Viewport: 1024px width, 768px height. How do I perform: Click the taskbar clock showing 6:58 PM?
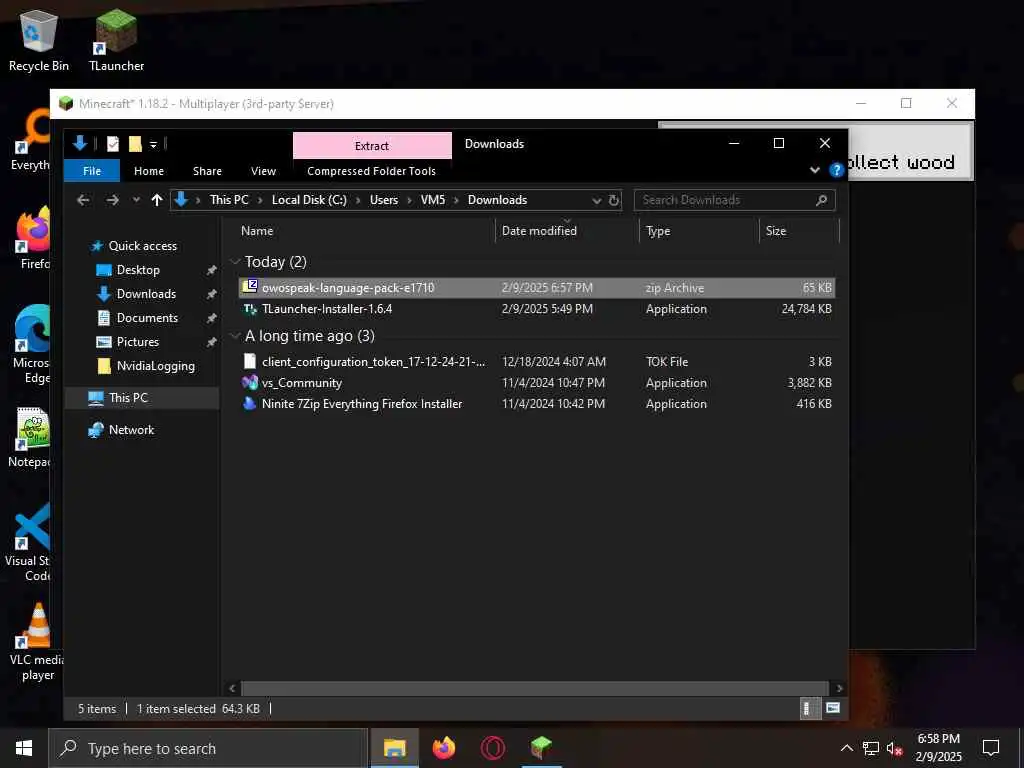pos(938,748)
